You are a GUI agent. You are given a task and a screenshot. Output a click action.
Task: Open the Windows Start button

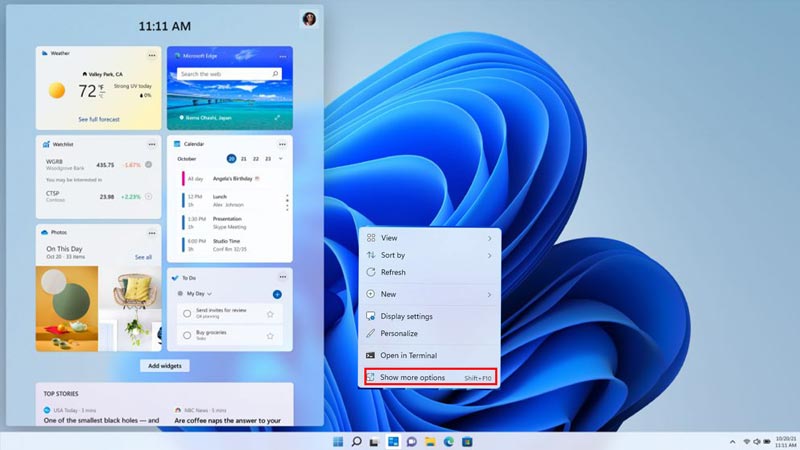coord(338,441)
